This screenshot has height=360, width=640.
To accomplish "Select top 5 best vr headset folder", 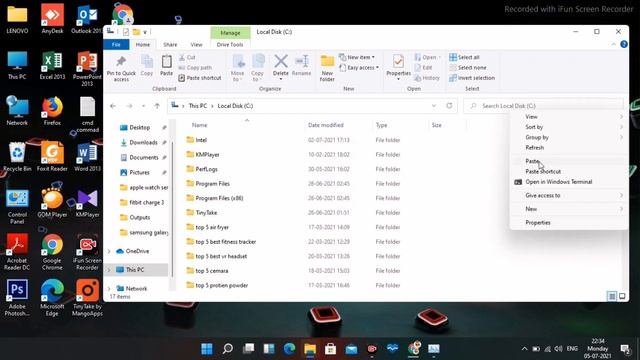I will coord(221,256).
